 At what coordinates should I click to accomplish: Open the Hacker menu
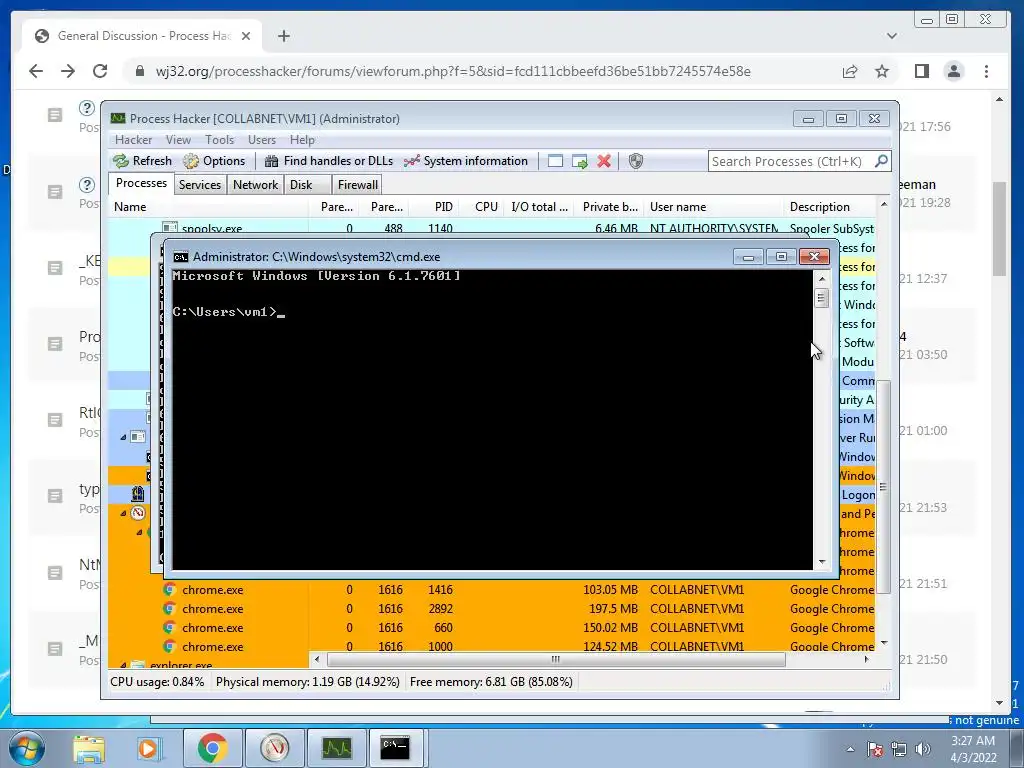tap(133, 140)
